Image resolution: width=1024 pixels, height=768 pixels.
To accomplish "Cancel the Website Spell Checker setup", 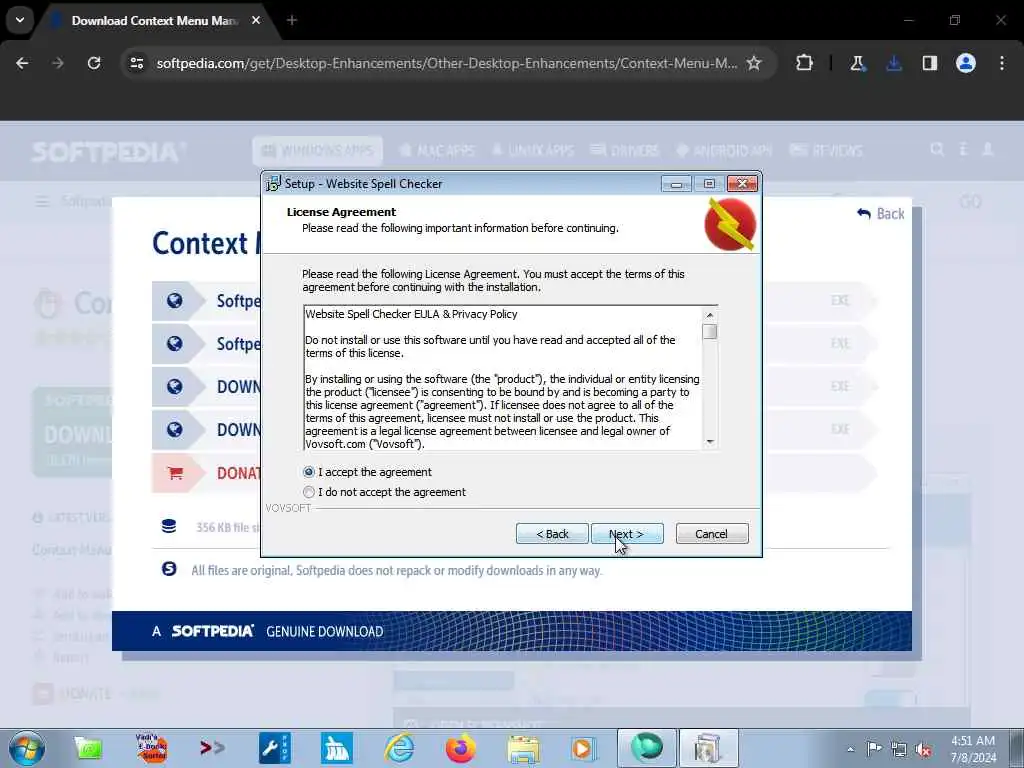I will [712, 534].
